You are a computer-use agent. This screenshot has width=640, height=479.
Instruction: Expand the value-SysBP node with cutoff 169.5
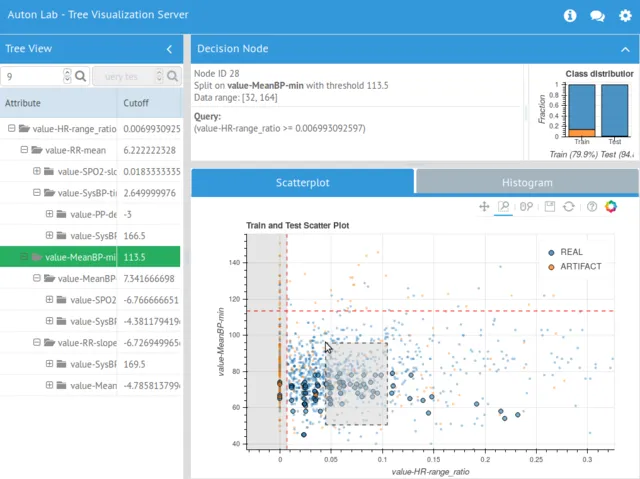[49, 364]
